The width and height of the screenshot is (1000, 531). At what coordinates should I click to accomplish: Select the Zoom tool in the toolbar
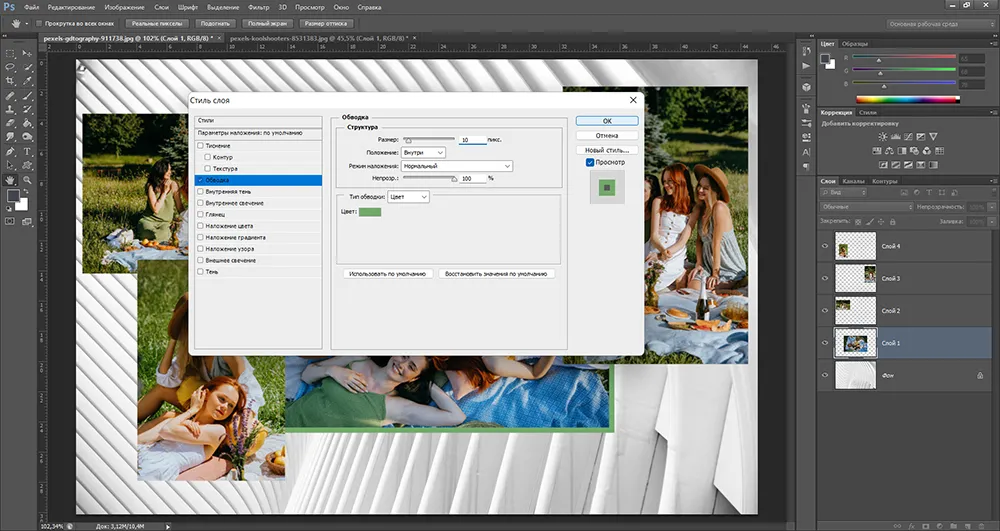coord(27,180)
